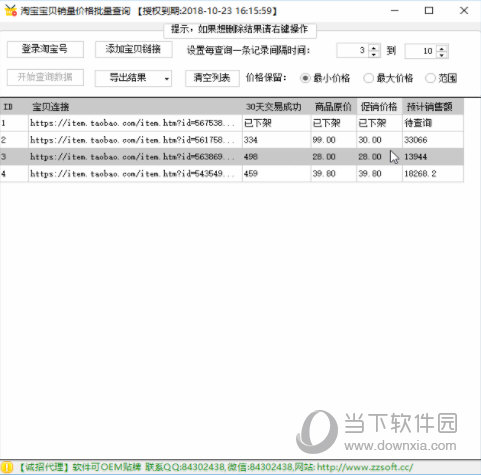Click estimated sales cell 13944

tap(433, 157)
